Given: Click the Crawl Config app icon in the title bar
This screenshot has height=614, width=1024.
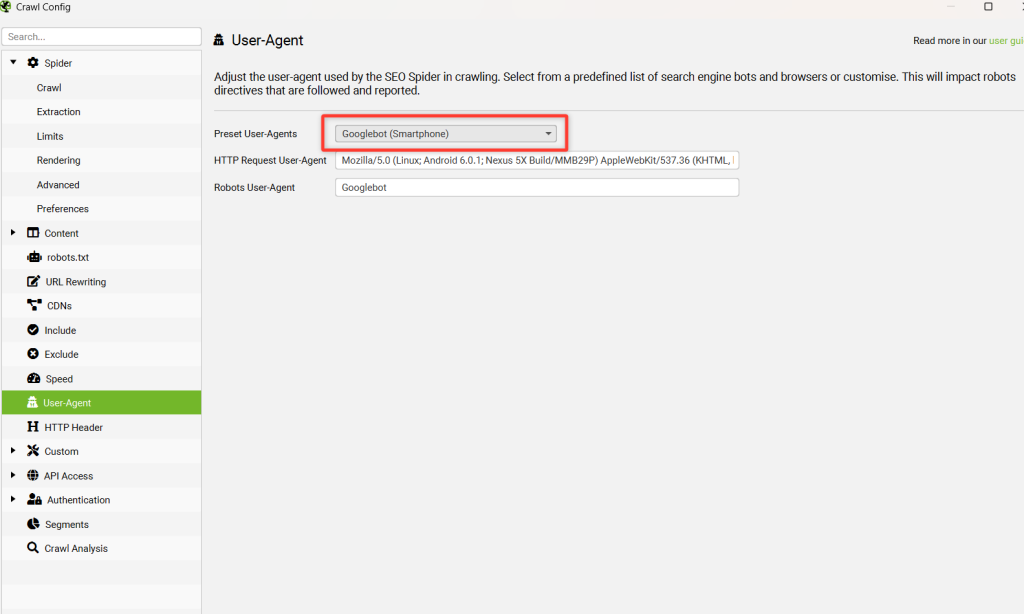Looking at the screenshot, I should [5, 7].
